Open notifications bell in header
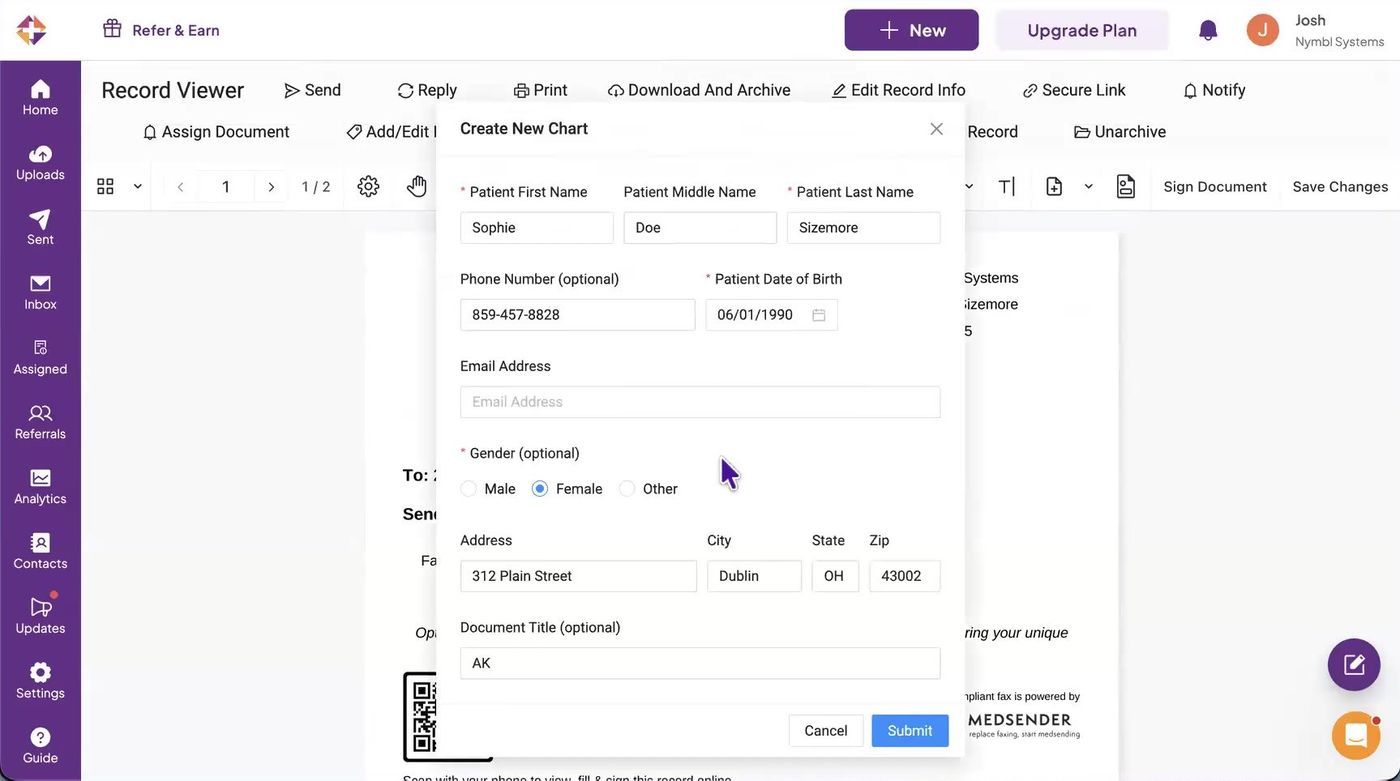This screenshot has width=1400, height=781. click(x=1208, y=30)
